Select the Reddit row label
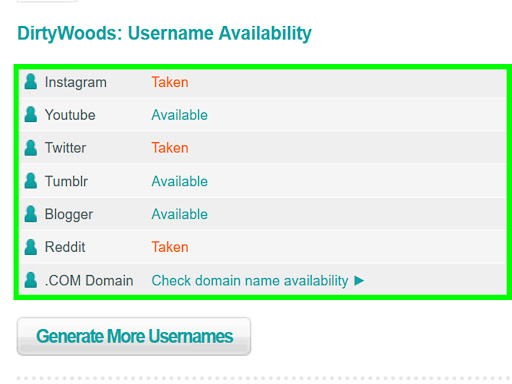512x384 pixels. tap(65, 247)
